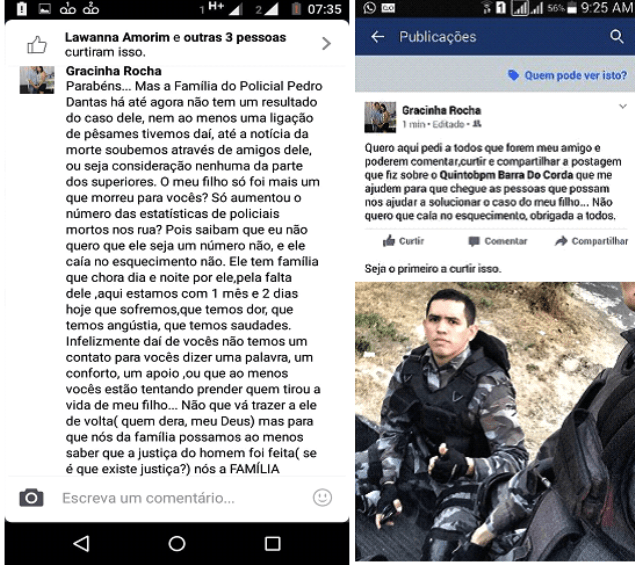Image resolution: width=635 pixels, height=565 pixels.
Task: Expand post options dropdown chevron
Action: (x=623, y=107)
